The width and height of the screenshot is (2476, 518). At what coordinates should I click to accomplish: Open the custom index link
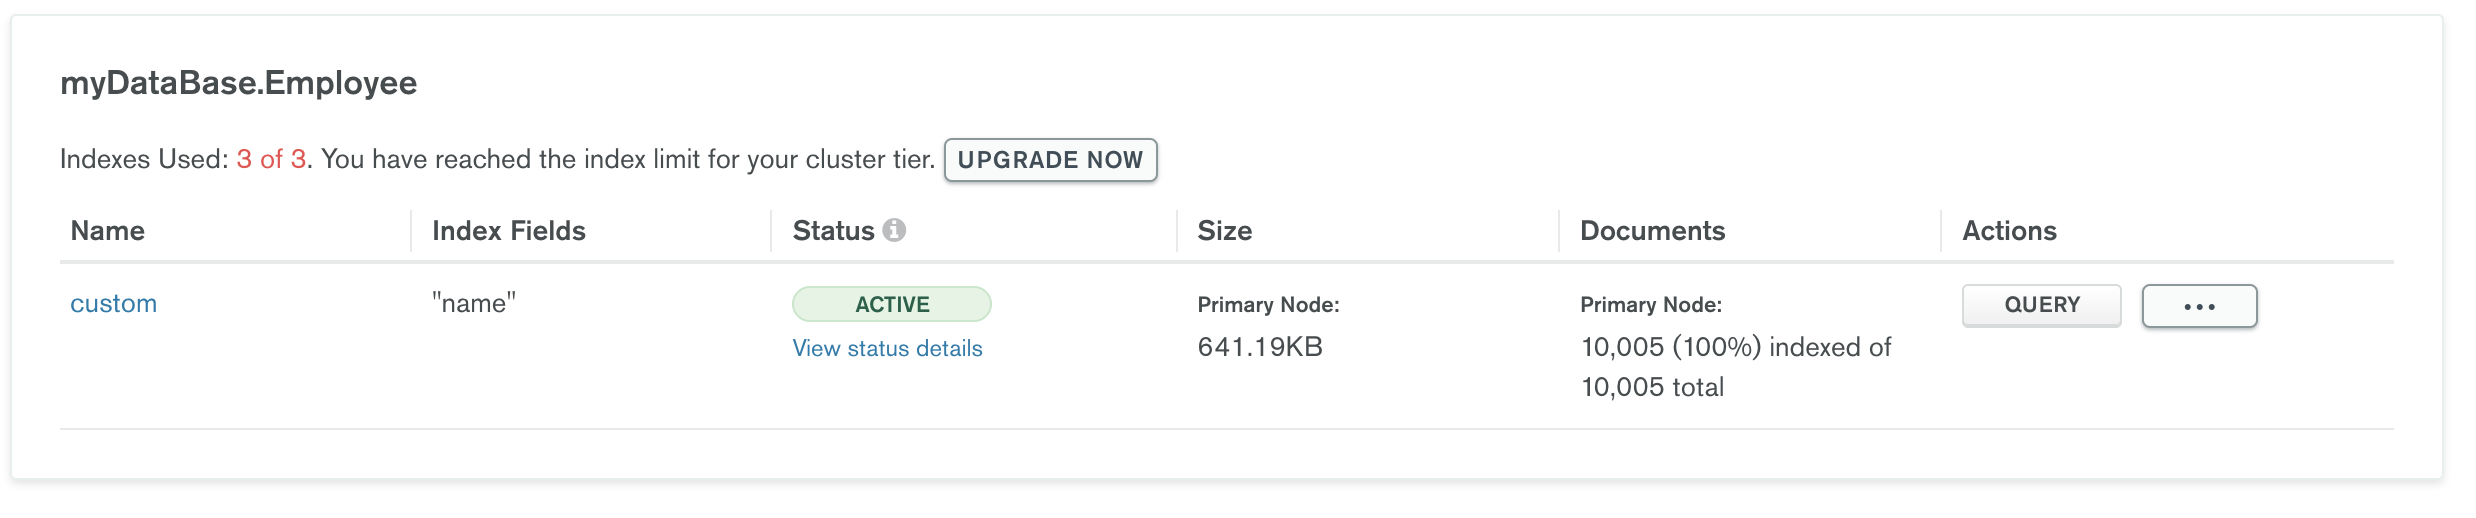tap(113, 304)
